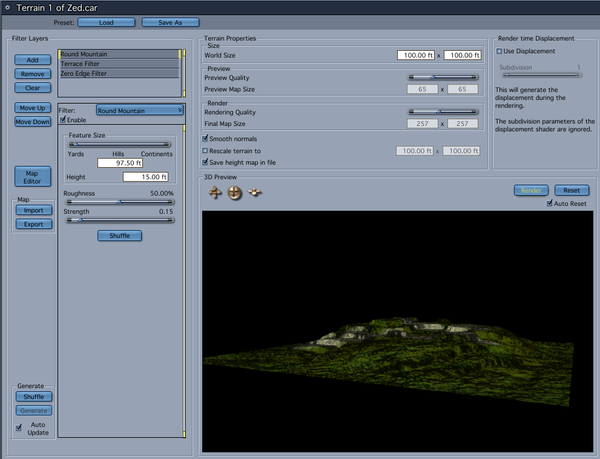Click the preset Load button
The height and width of the screenshot is (459, 600).
pos(105,21)
